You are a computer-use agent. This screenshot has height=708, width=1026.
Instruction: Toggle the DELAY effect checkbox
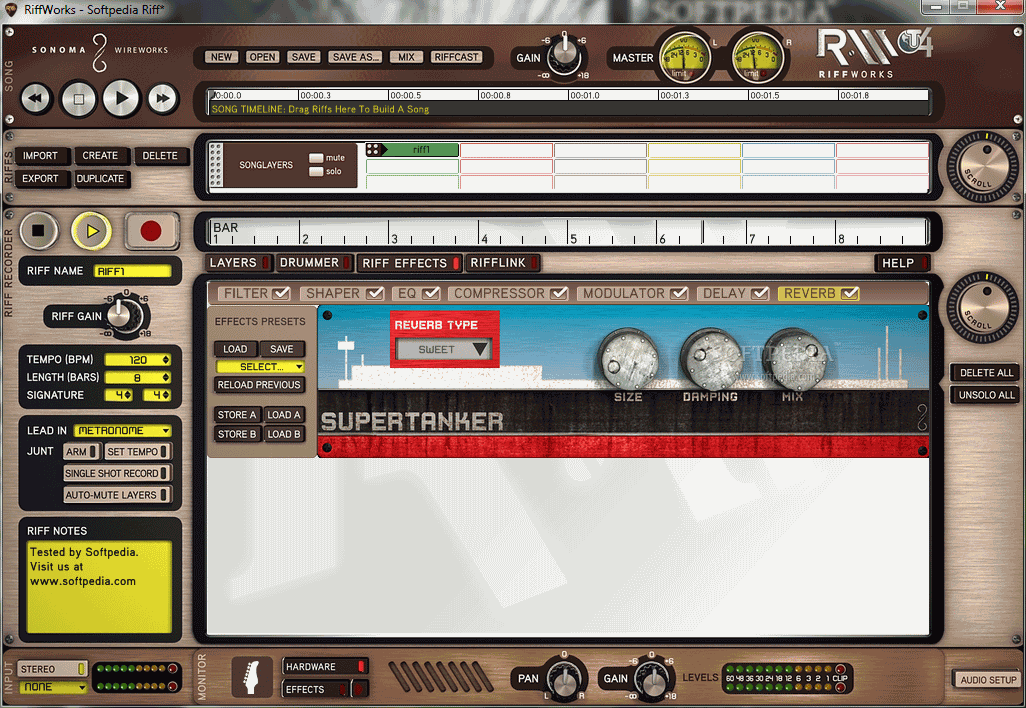(760, 293)
